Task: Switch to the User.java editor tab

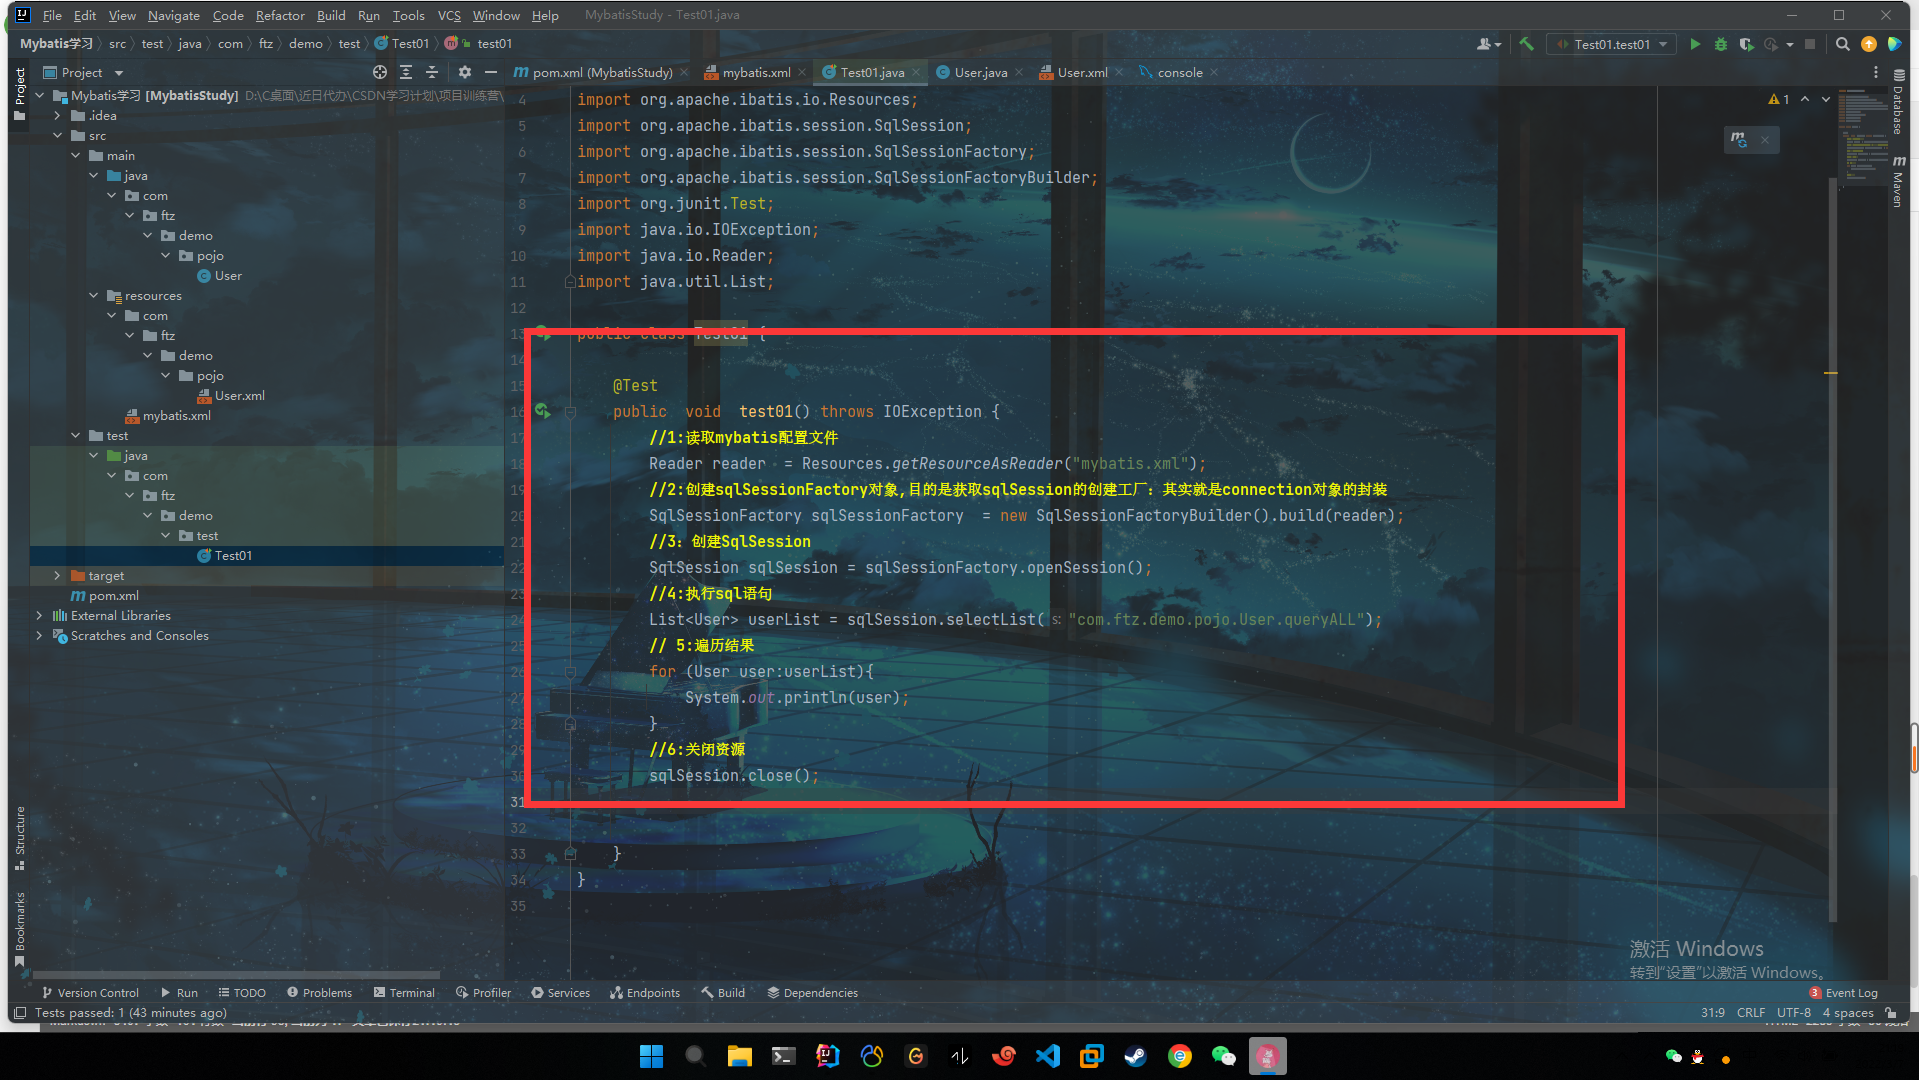Action: [x=980, y=72]
